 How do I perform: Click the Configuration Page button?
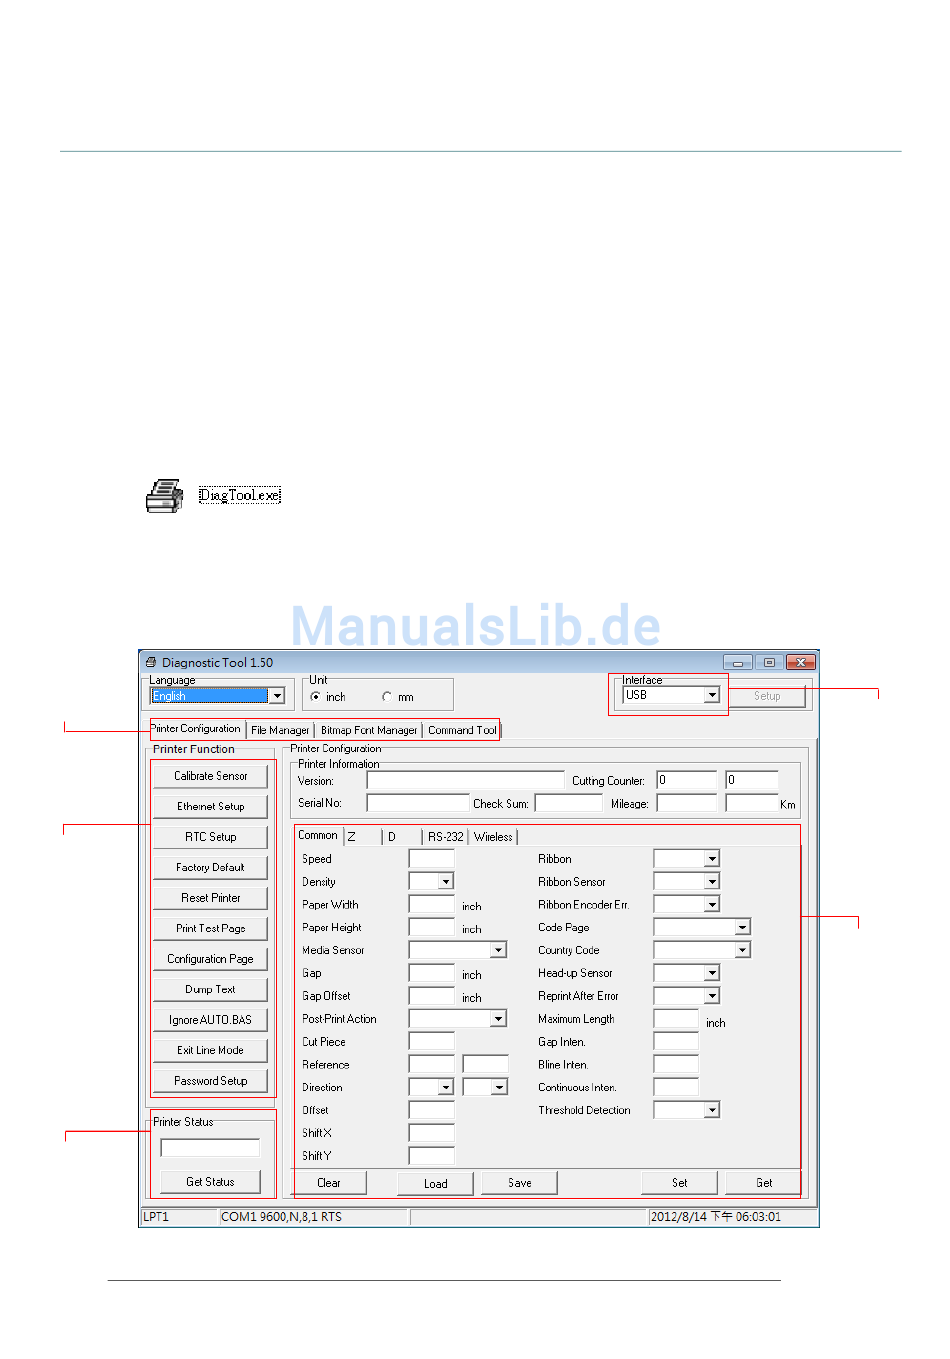pyautogui.click(x=210, y=959)
